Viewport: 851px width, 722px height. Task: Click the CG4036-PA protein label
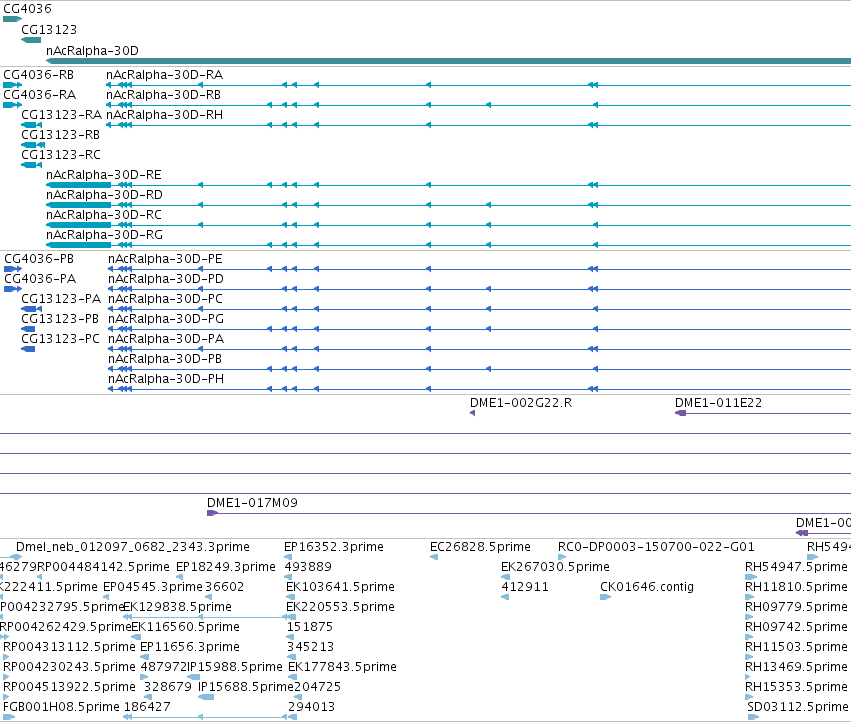pyautogui.click(x=40, y=278)
